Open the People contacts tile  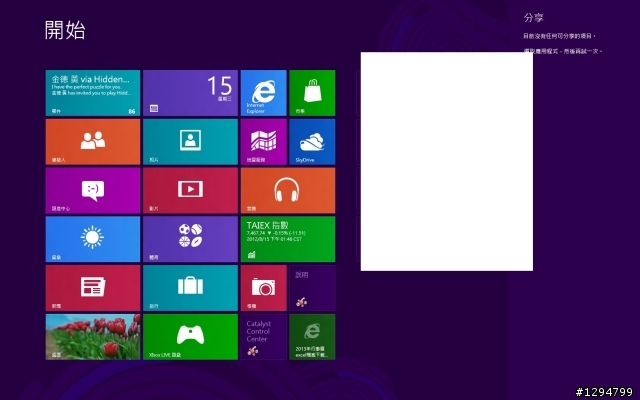93,142
